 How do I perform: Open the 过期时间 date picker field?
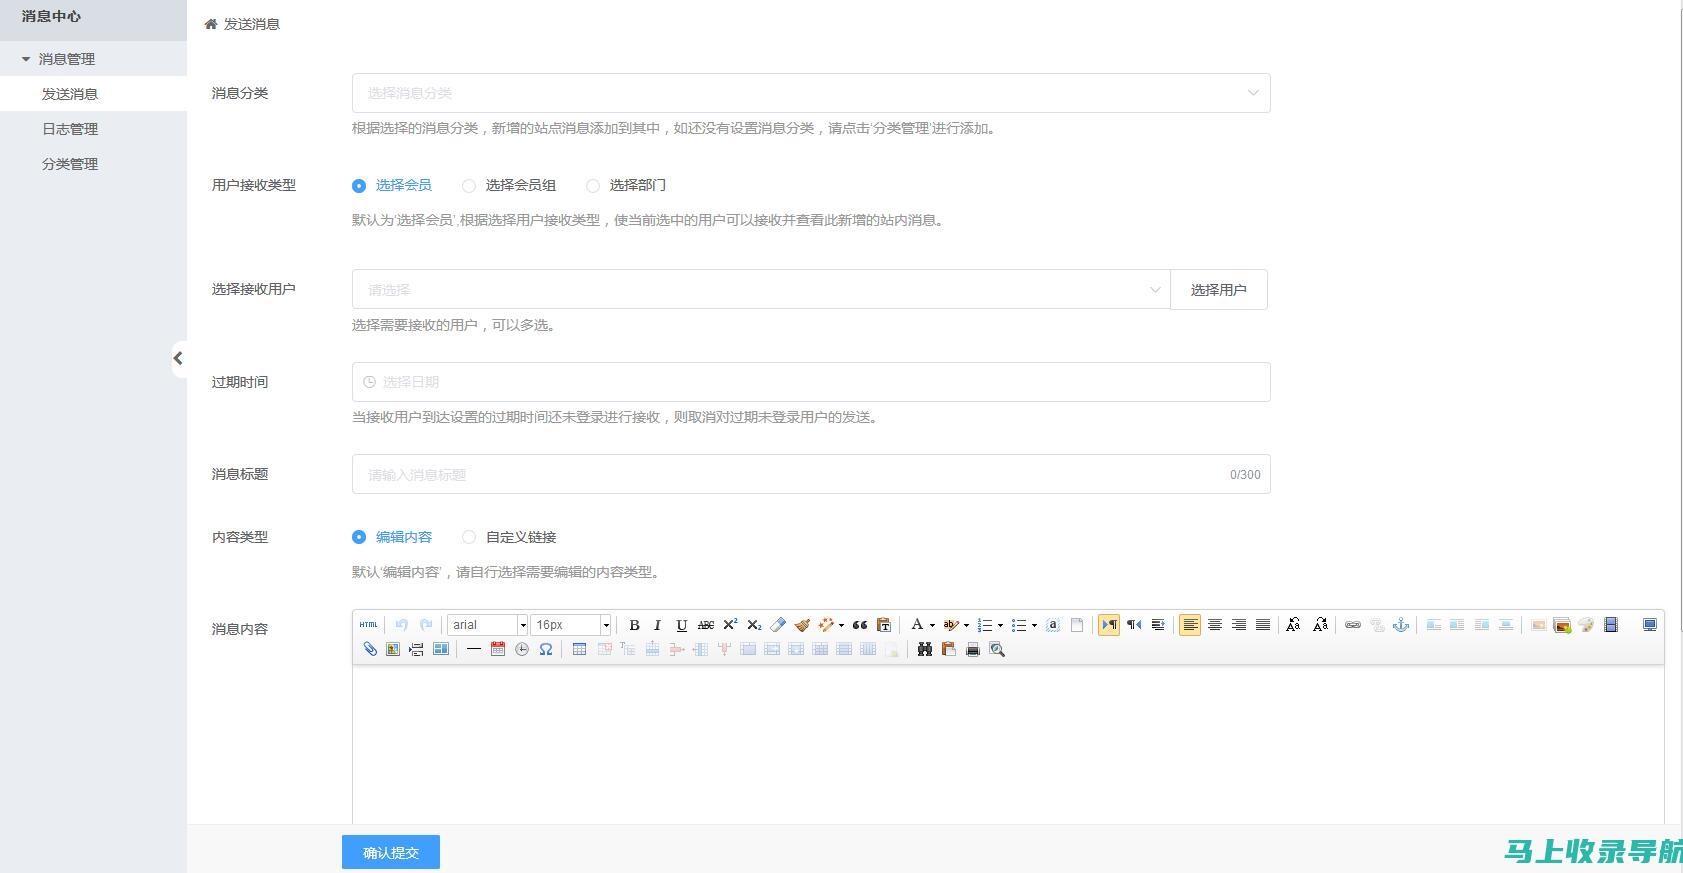(x=811, y=382)
